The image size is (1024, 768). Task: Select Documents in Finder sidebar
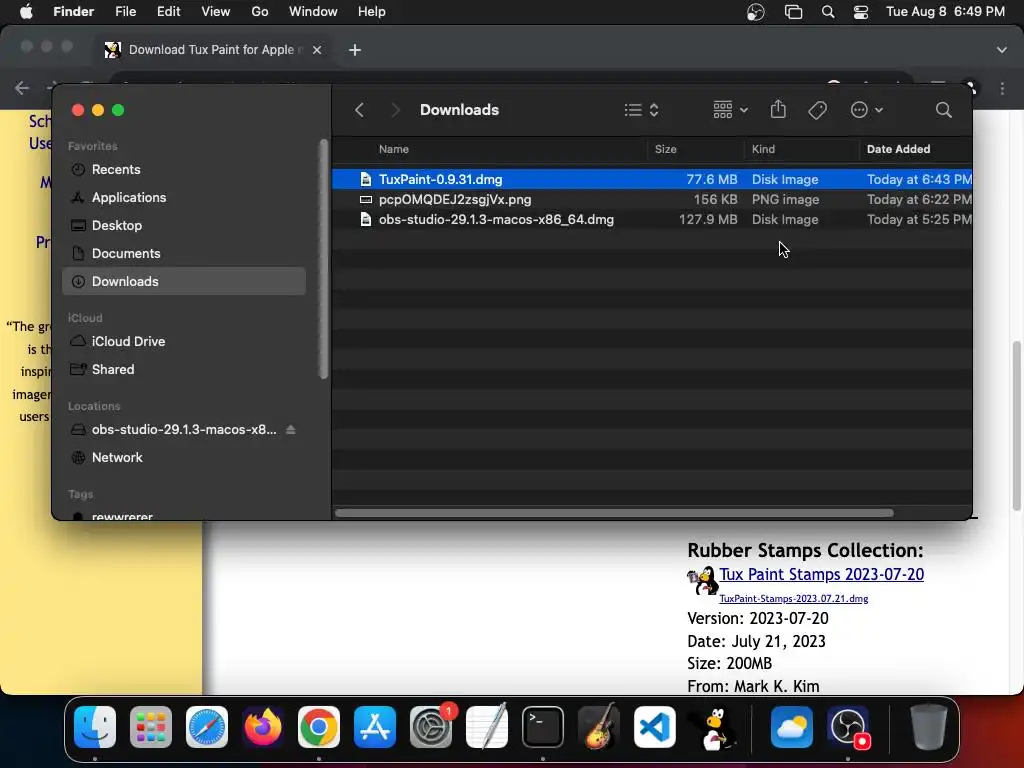click(x=184, y=253)
